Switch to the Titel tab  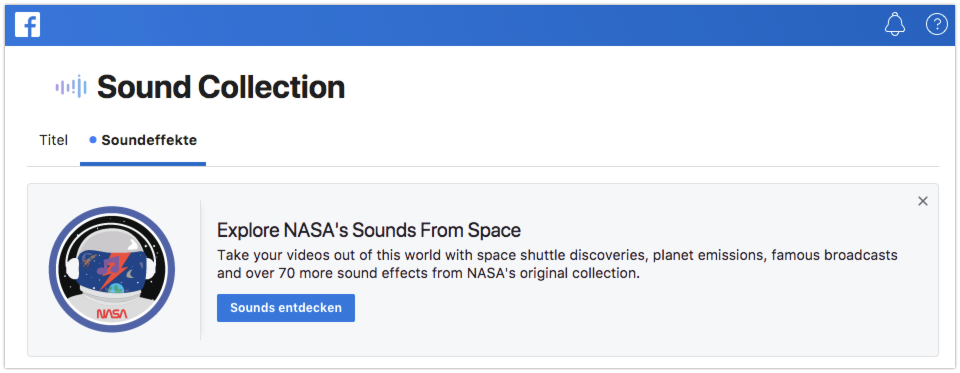(53, 140)
